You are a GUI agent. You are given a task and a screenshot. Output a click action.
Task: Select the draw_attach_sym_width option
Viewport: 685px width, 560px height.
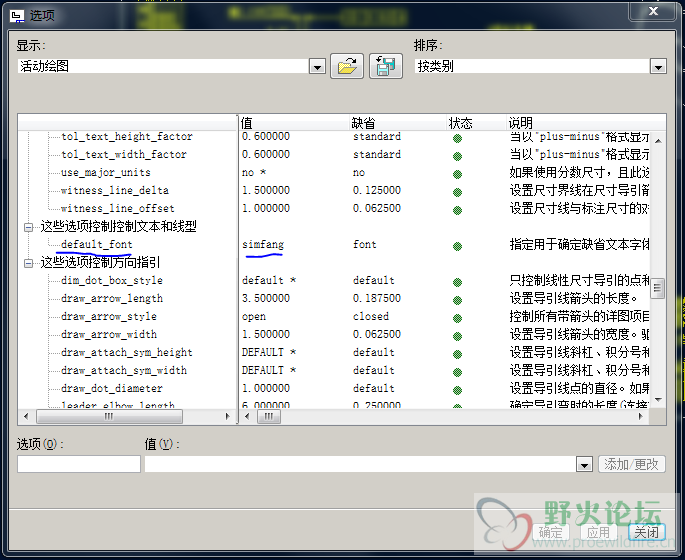124,370
